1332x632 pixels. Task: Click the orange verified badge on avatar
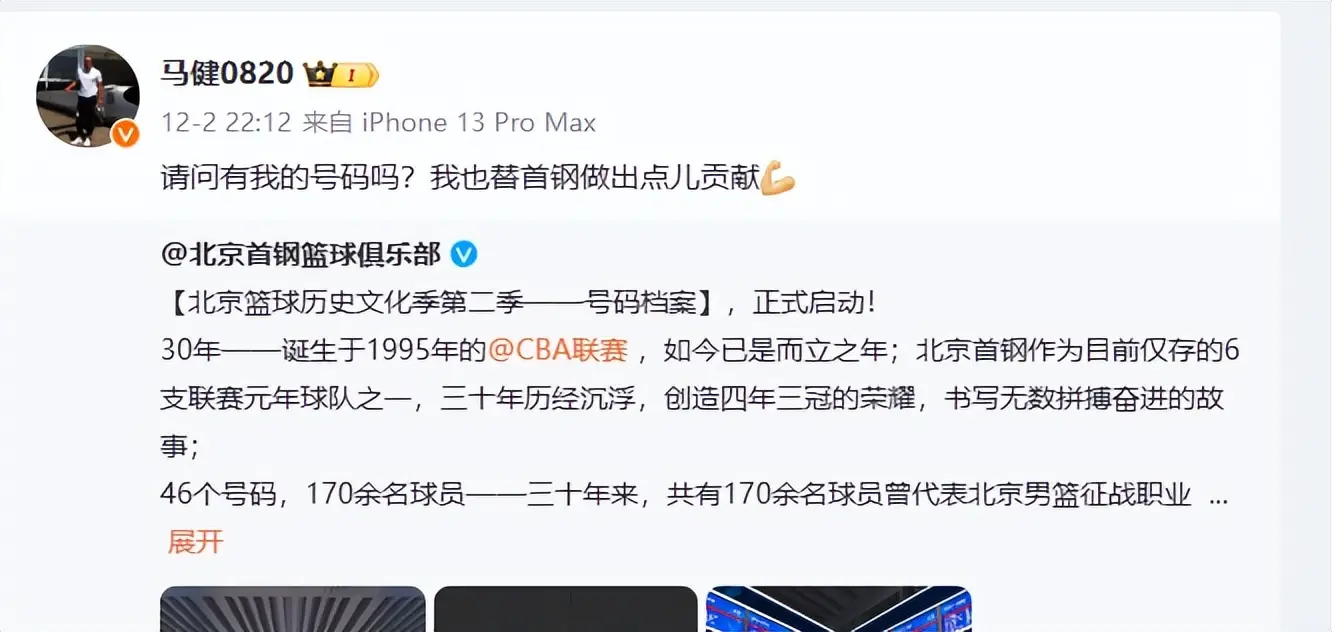125,134
